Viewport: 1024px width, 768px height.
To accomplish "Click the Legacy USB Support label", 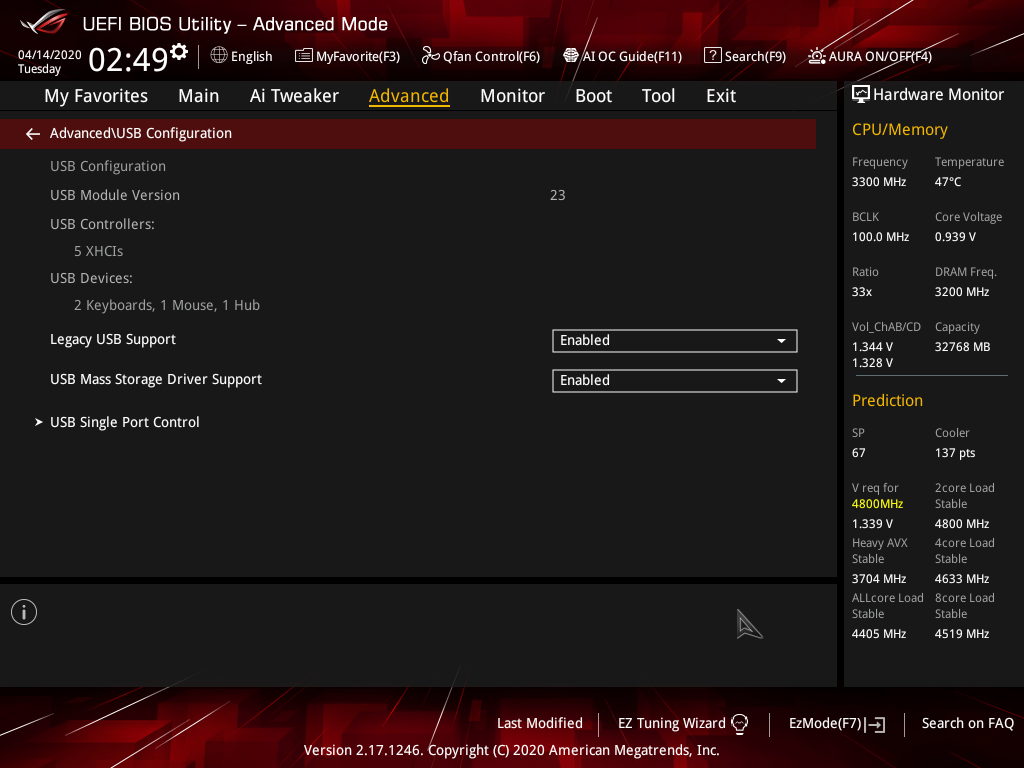I will click(x=113, y=340).
